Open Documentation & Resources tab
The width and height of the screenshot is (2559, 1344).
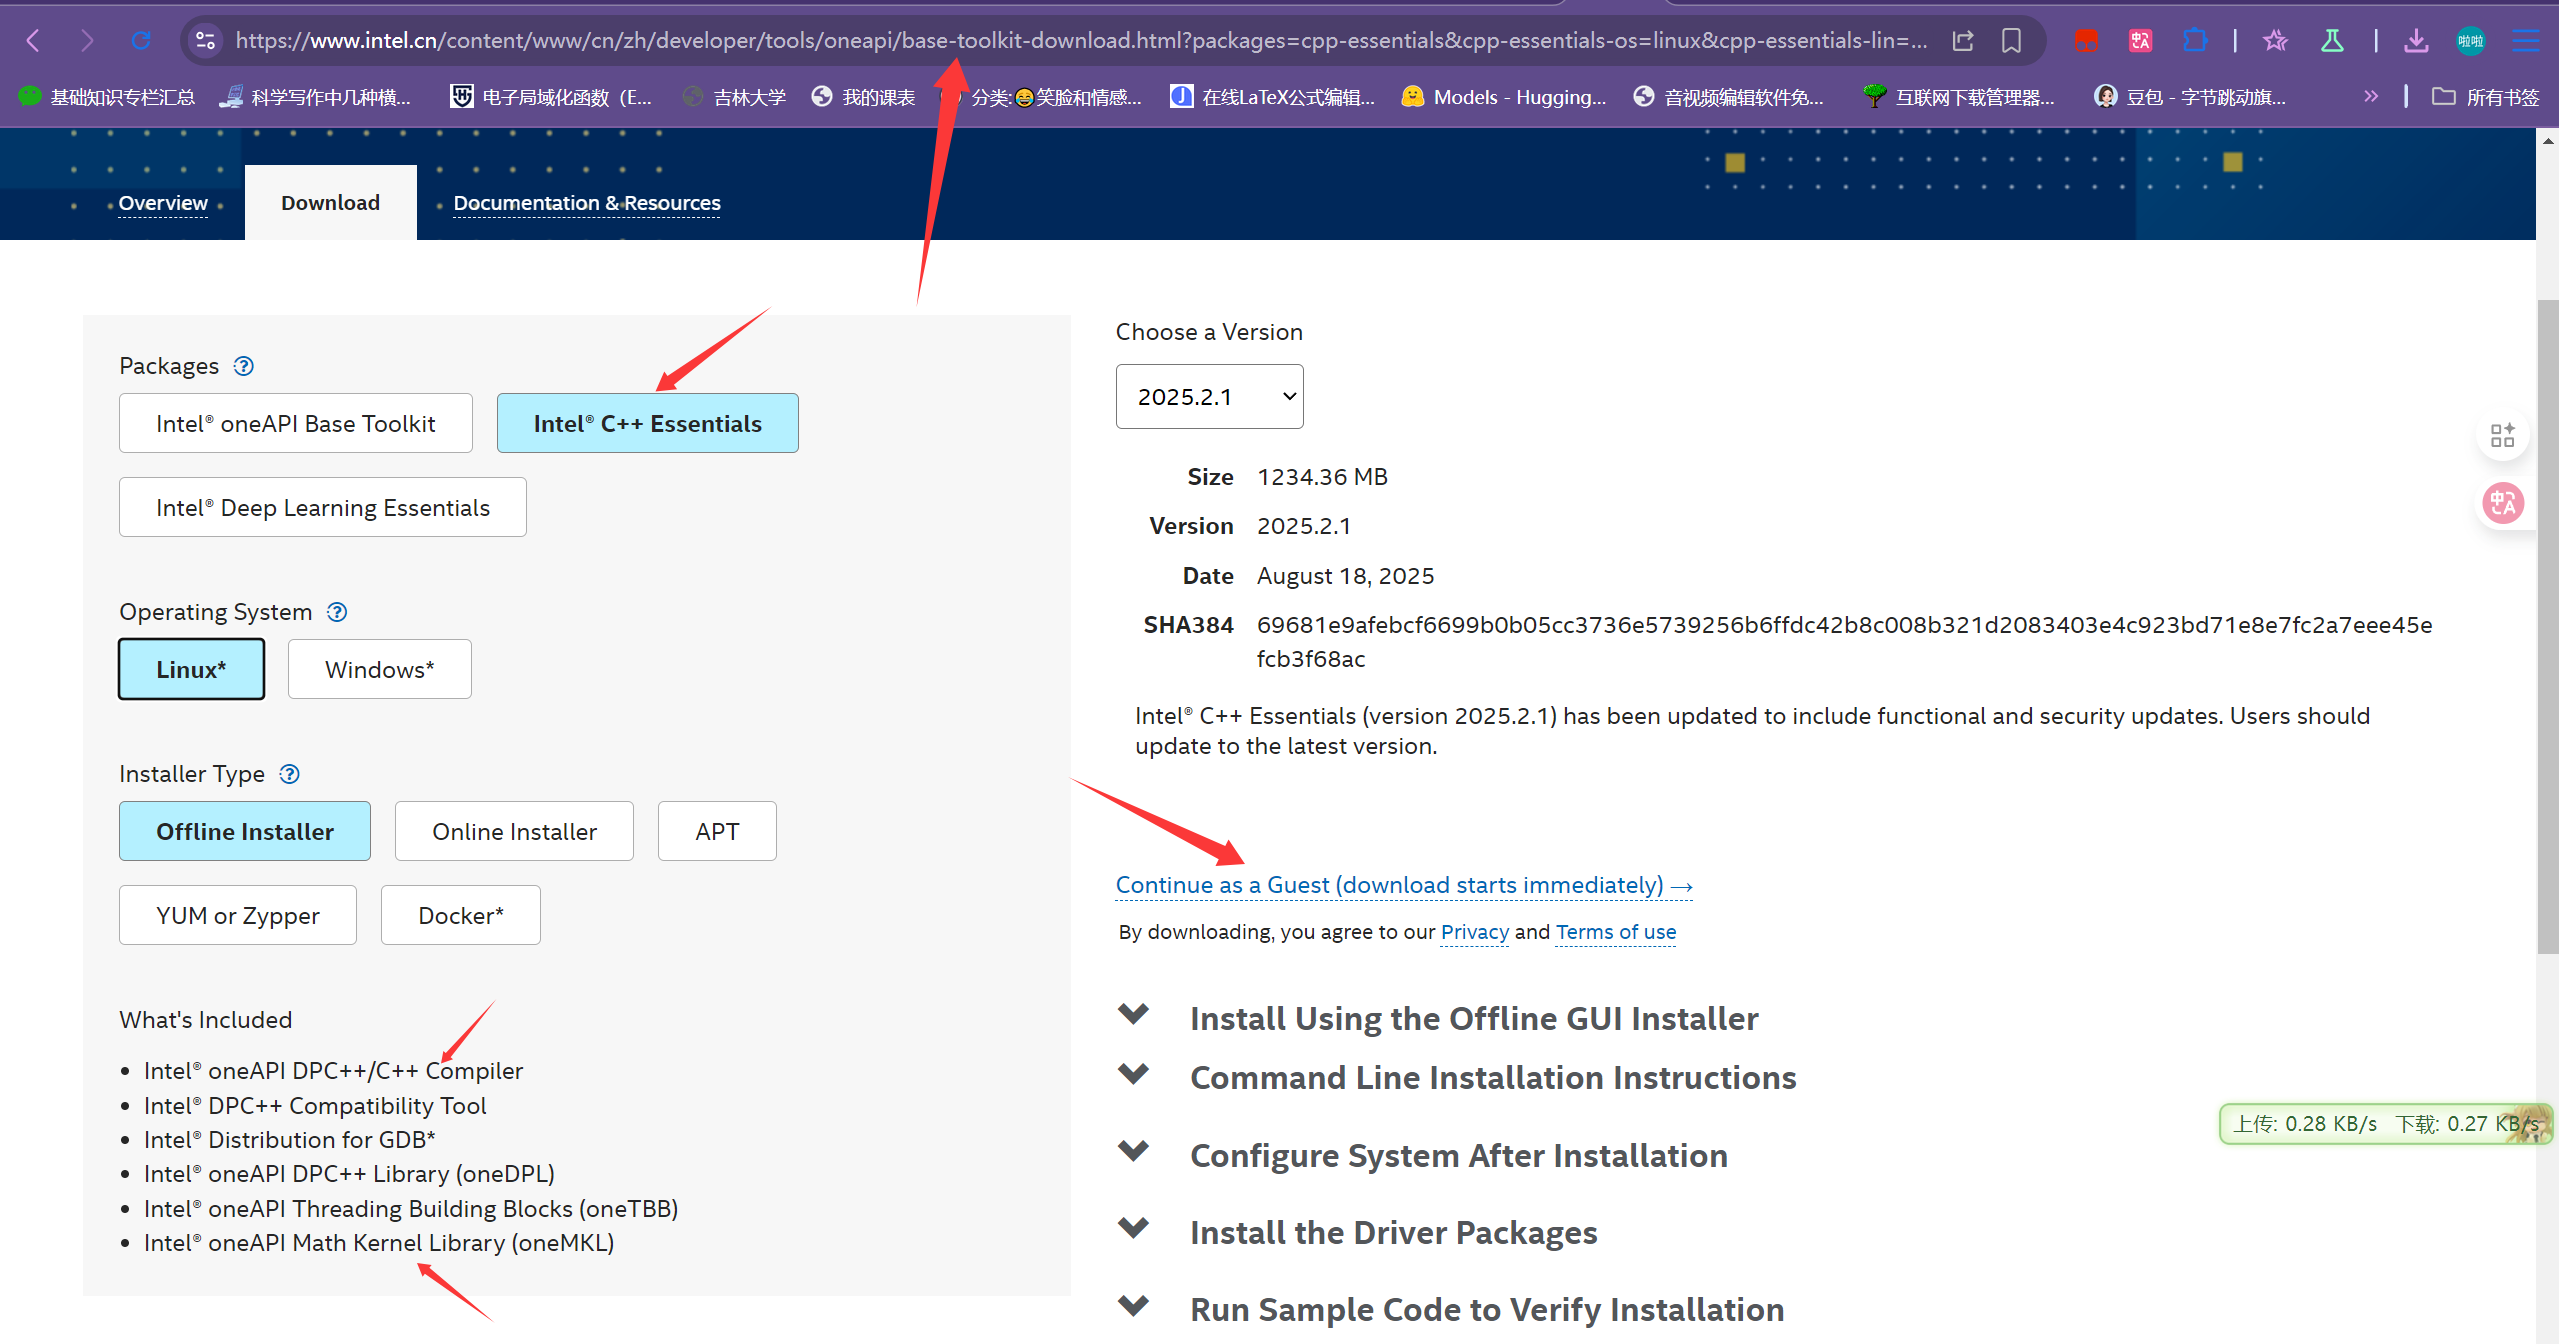coord(587,203)
